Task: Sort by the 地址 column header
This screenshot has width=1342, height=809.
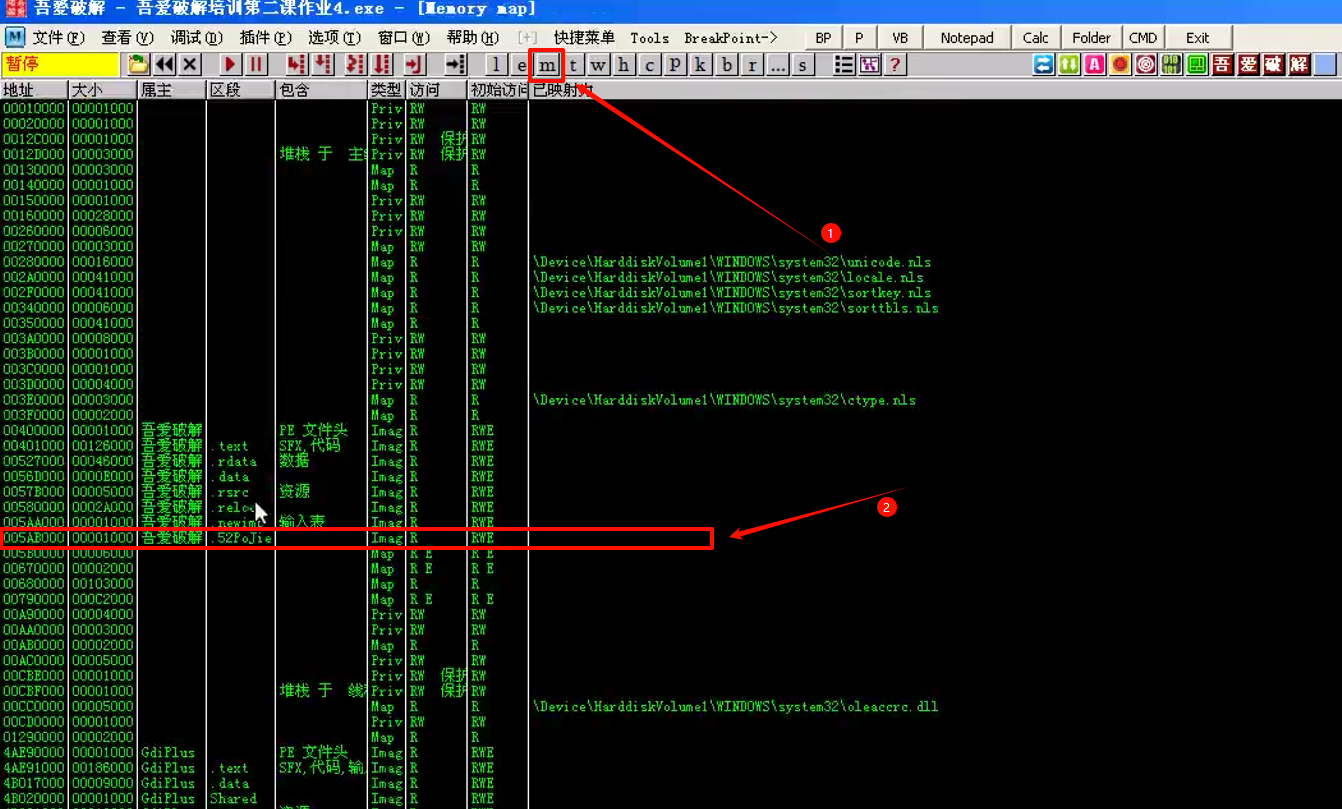Action: pyautogui.click(x=34, y=90)
